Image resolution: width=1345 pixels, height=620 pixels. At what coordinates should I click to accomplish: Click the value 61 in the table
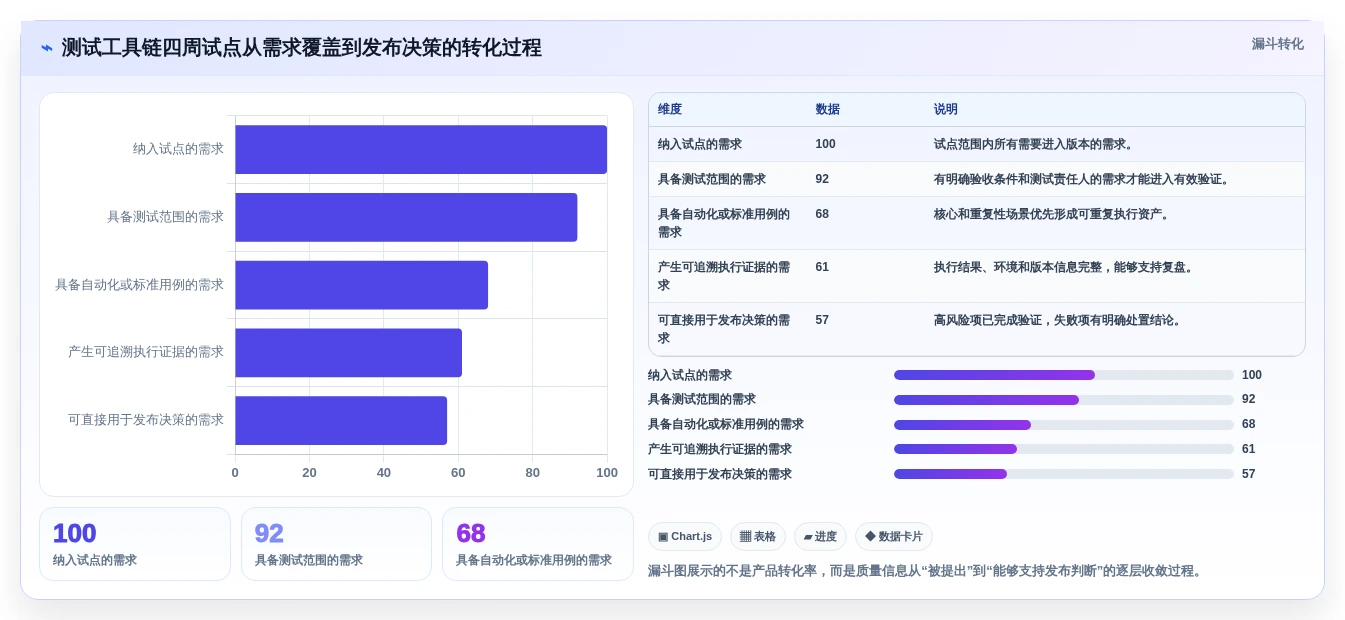[822, 267]
